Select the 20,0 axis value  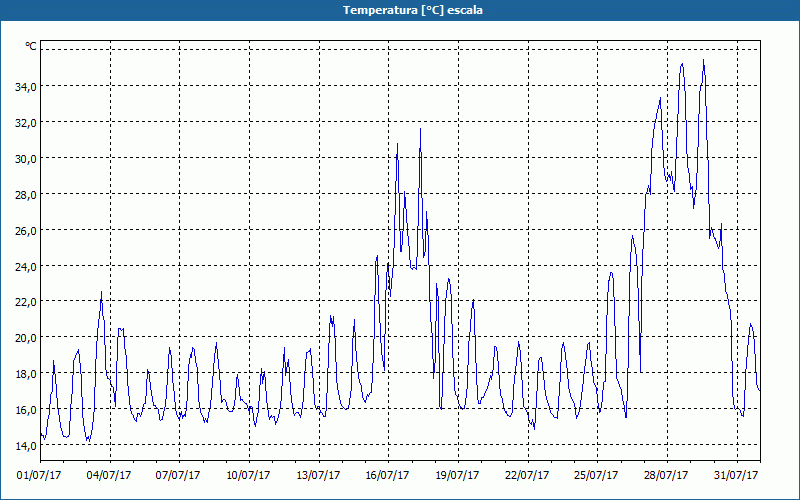(x=26, y=338)
